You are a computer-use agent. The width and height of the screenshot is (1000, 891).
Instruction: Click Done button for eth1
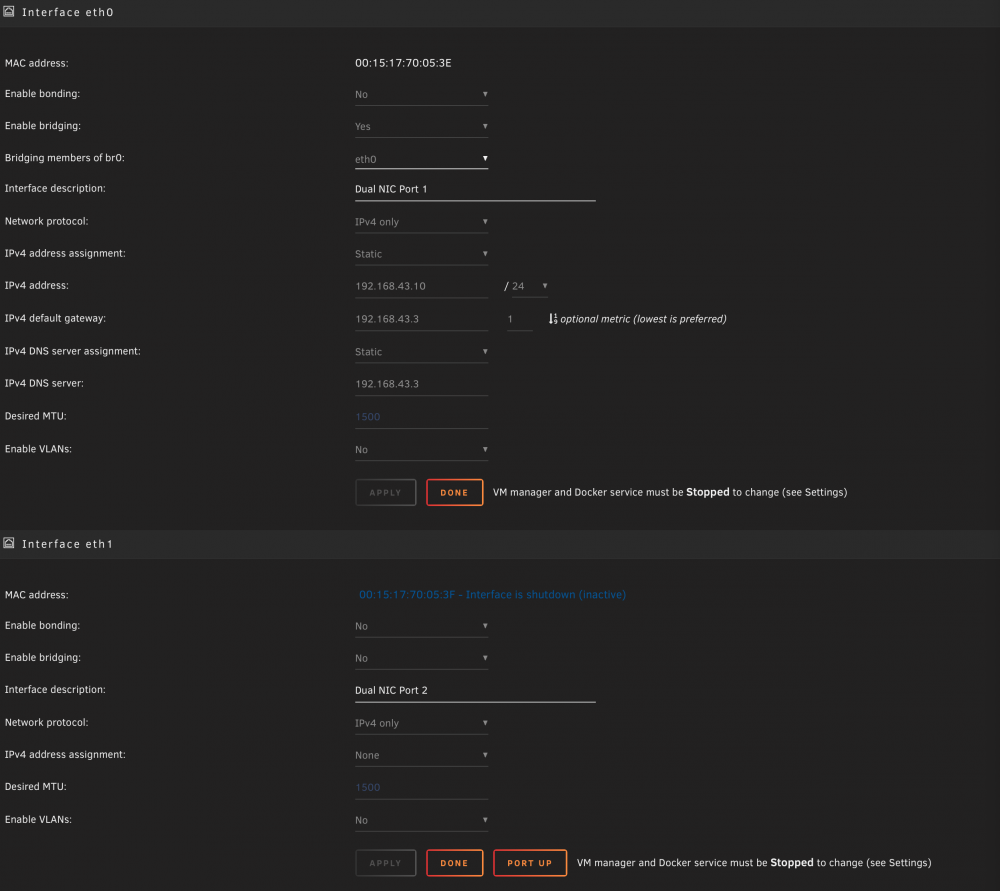(x=454, y=863)
